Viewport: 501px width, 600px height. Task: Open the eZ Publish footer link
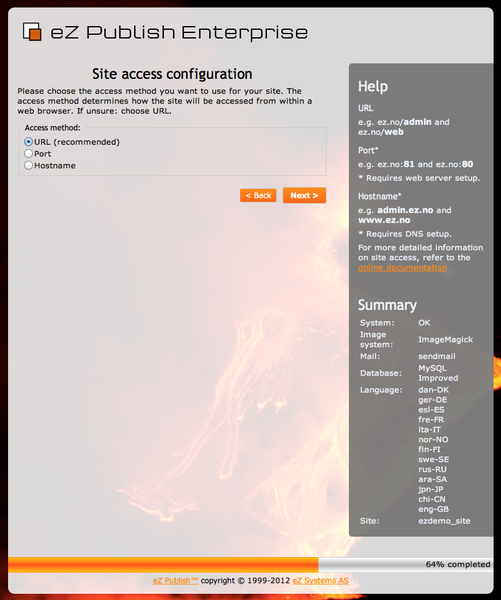175,580
